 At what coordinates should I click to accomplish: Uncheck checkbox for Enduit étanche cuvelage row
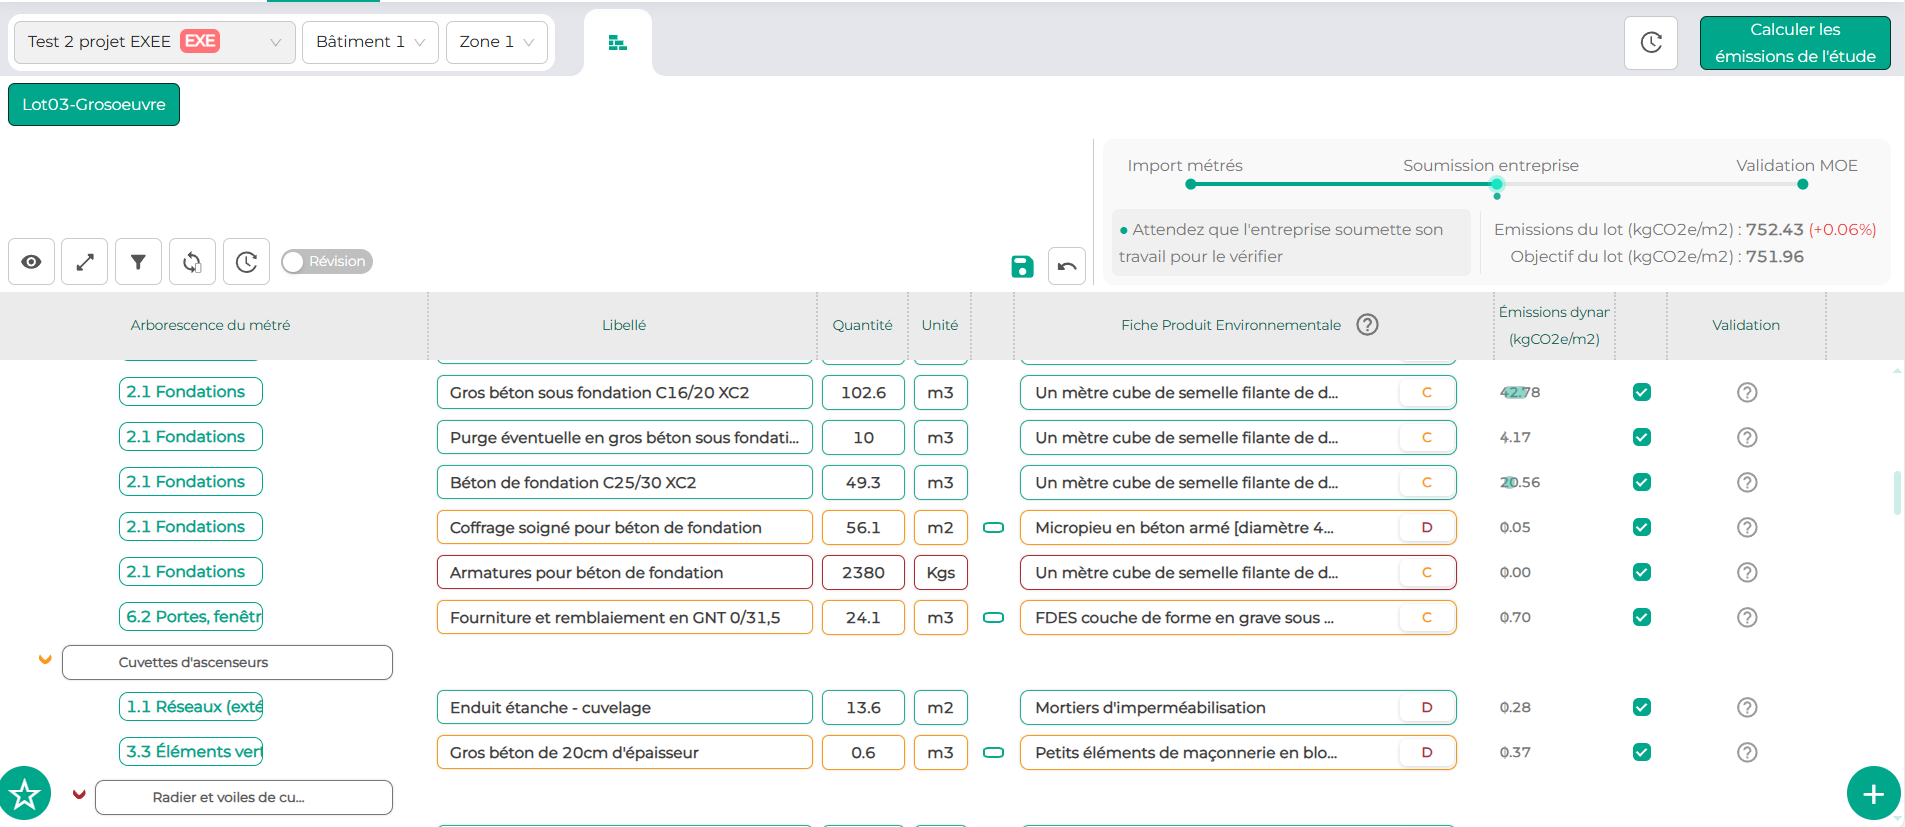point(1641,707)
